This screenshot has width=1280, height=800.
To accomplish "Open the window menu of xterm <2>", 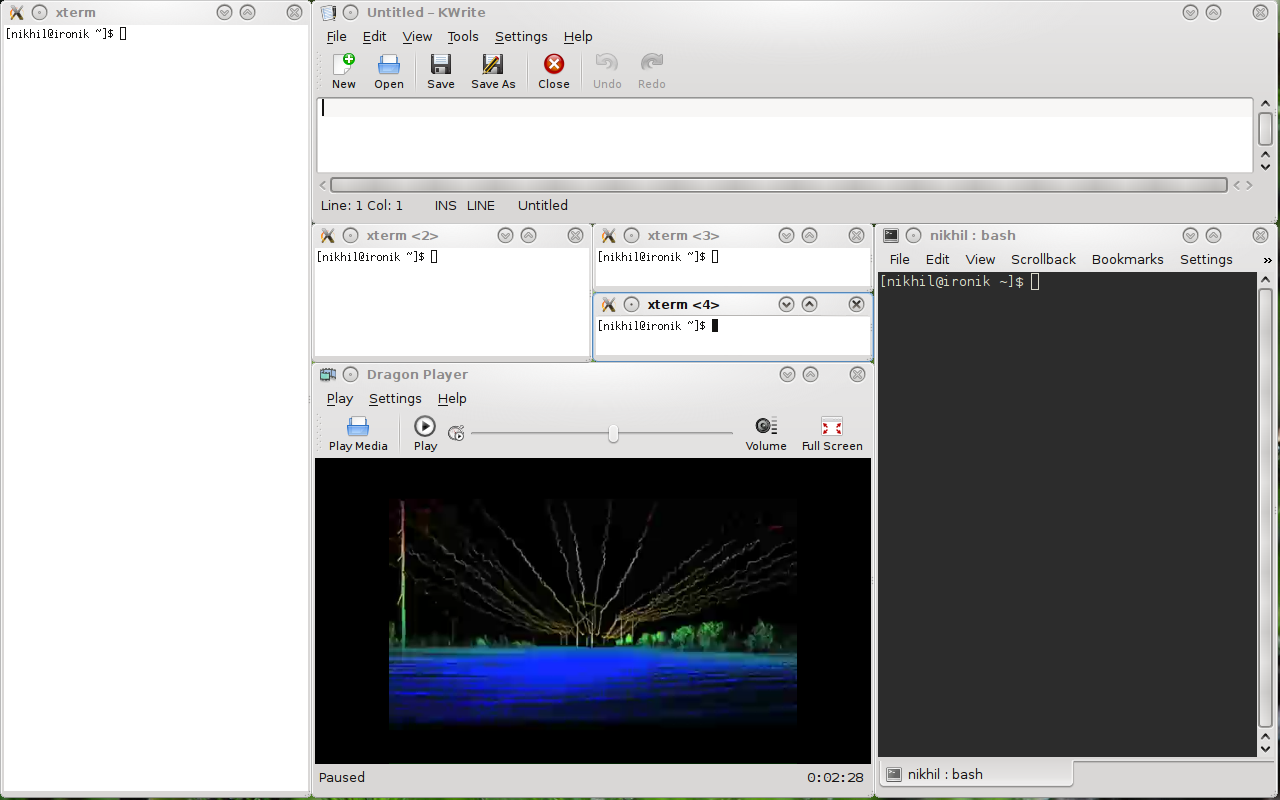I will click(328, 236).
